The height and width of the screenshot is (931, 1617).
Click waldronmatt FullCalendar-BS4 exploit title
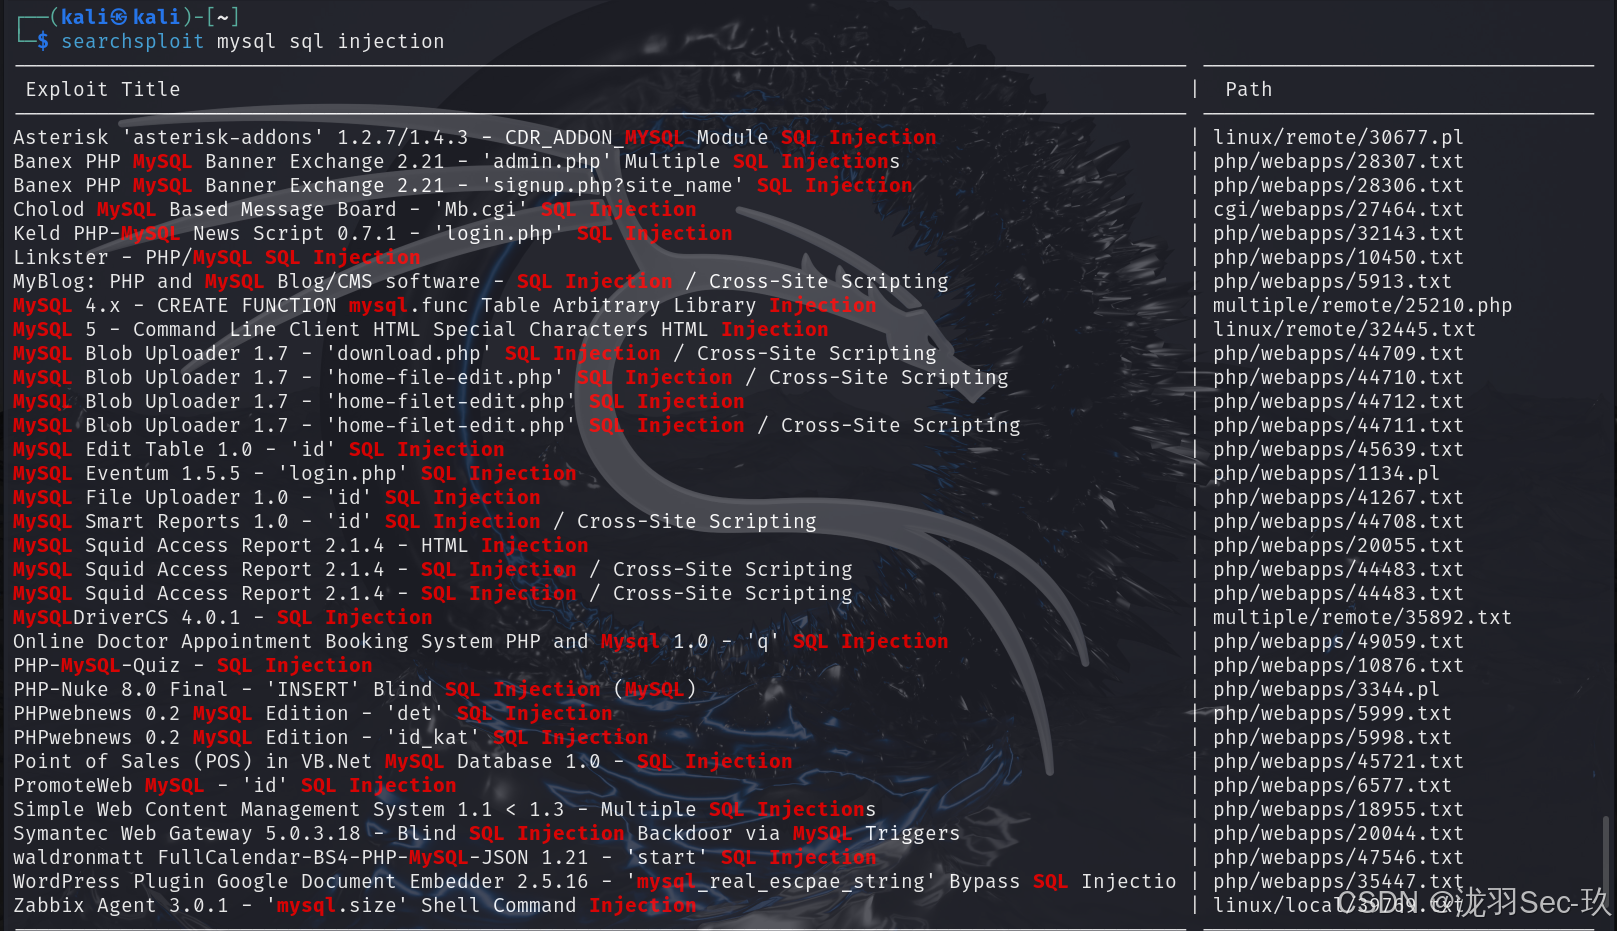point(445,857)
